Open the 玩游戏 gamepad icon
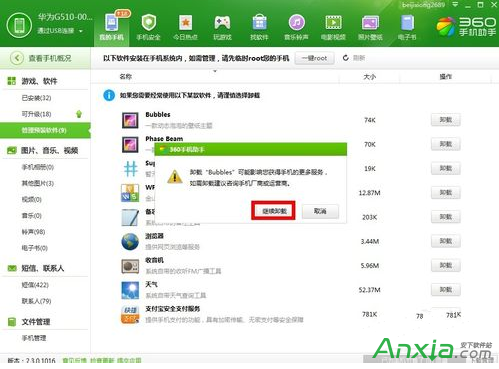499x369 pixels. (x=222, y=23)
